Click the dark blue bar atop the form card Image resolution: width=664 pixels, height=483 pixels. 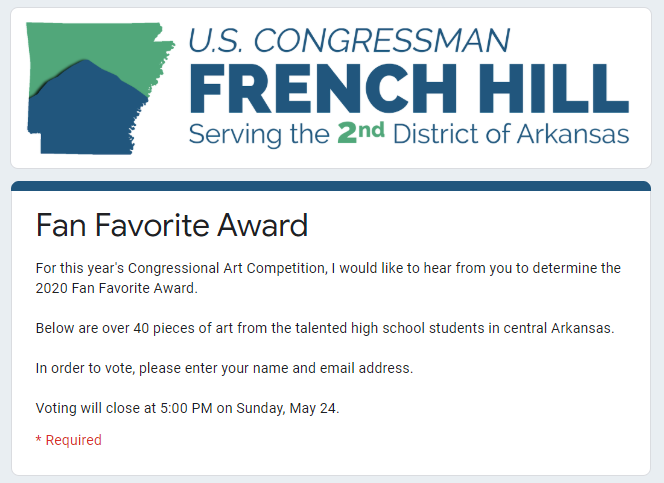331,186
